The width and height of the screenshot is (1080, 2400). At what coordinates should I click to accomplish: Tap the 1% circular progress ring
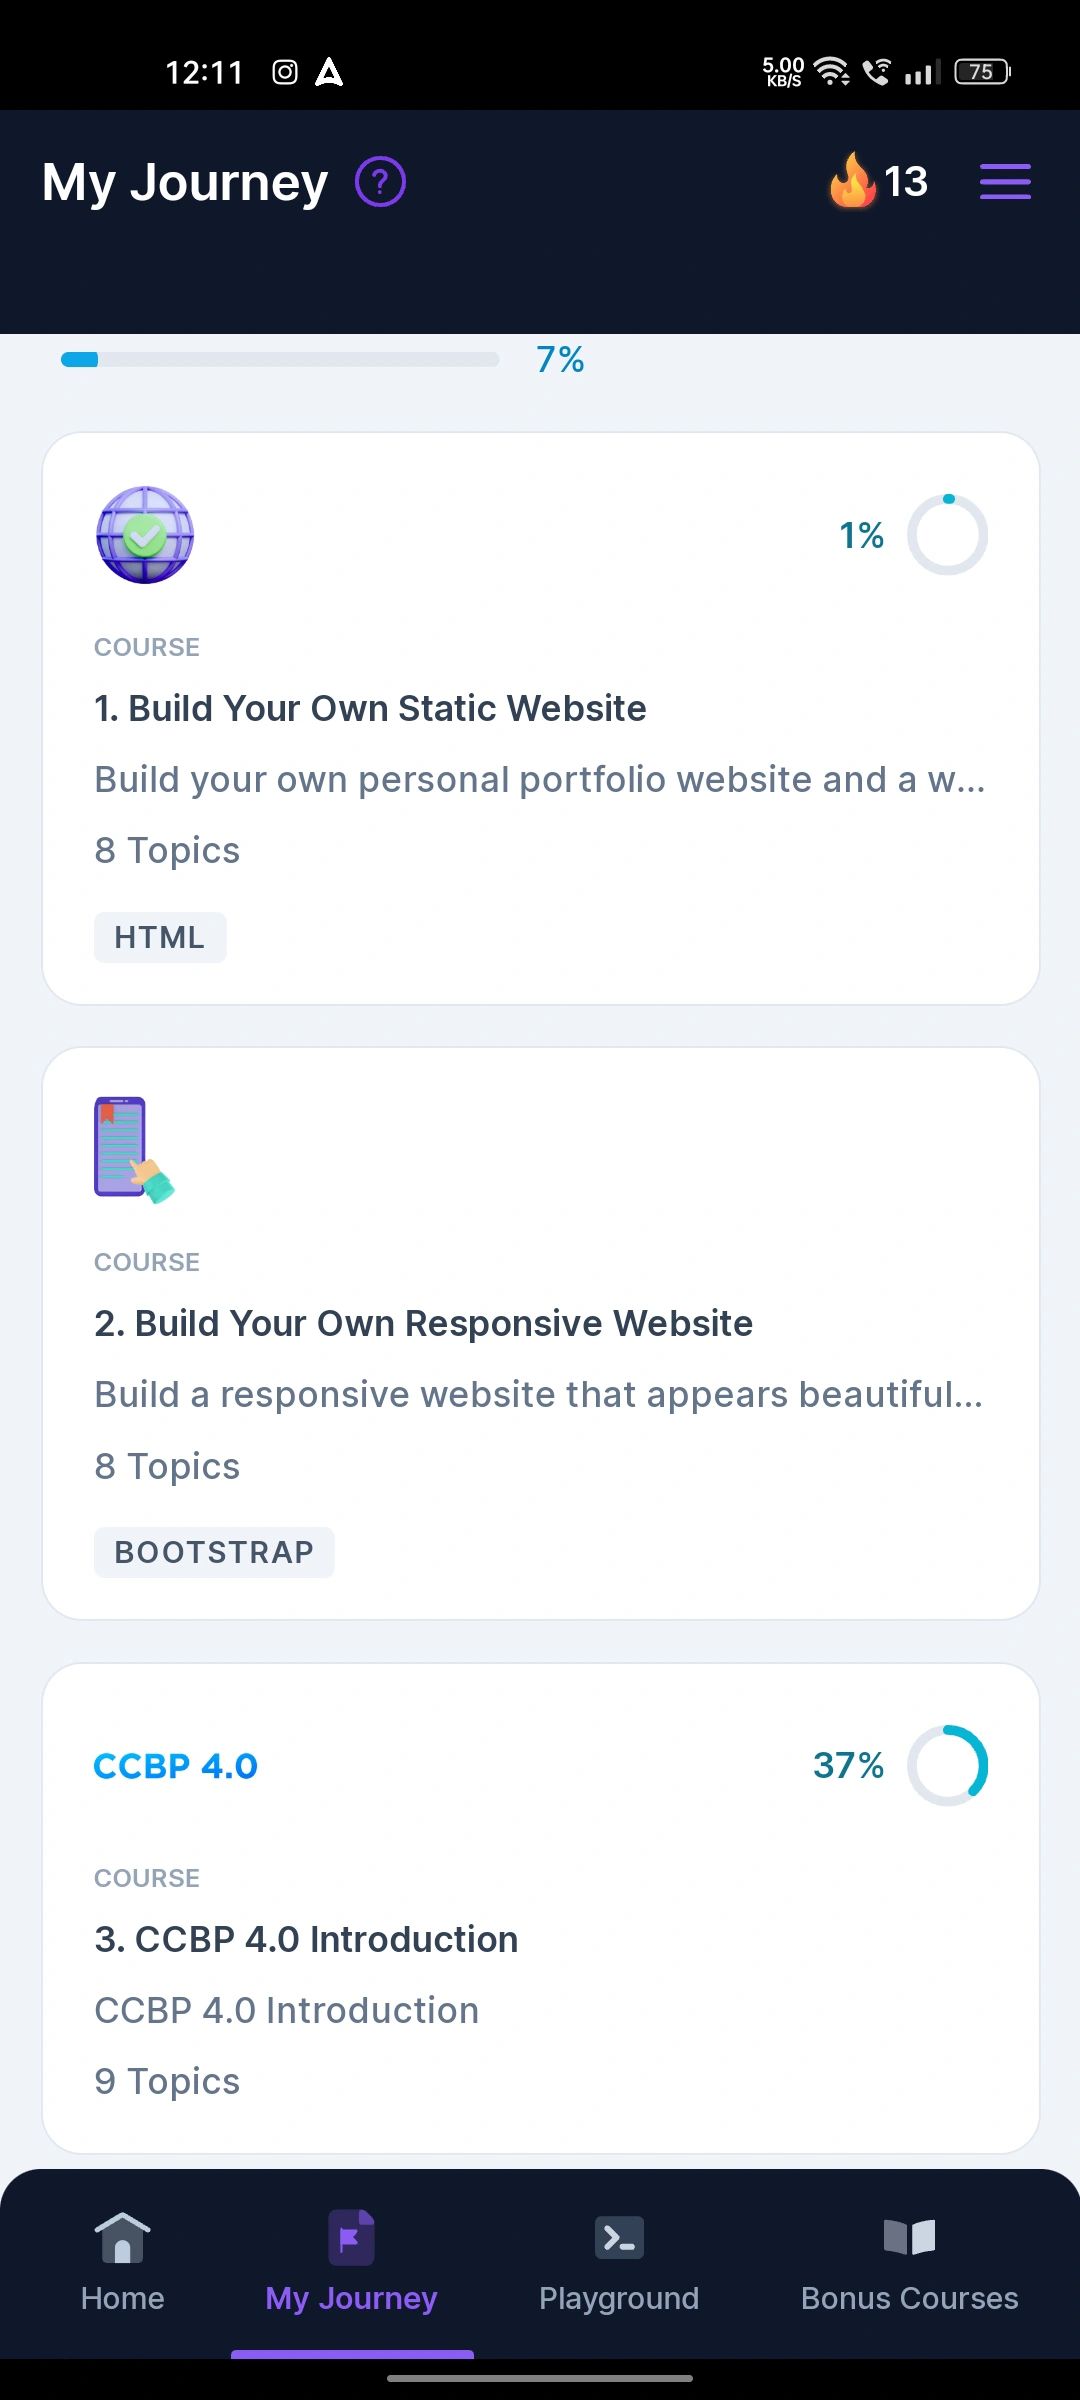(947, 535)
